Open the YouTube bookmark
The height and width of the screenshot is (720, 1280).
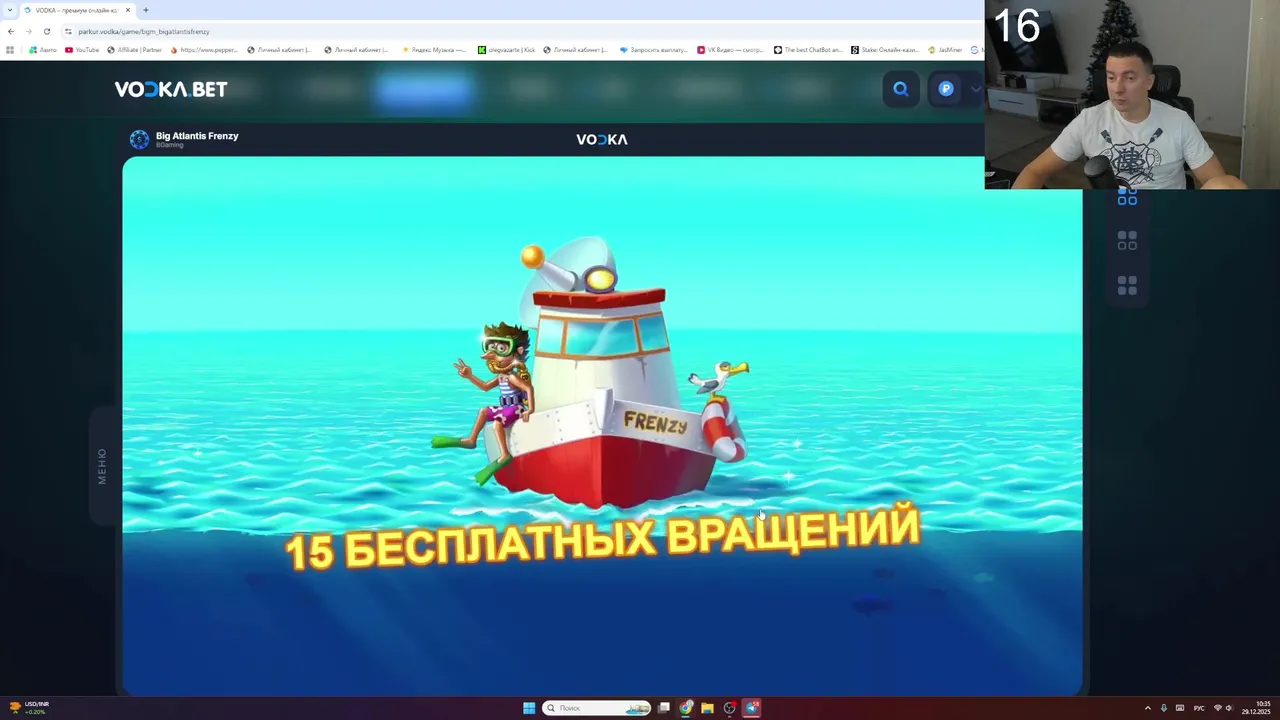tap(82, 50)
